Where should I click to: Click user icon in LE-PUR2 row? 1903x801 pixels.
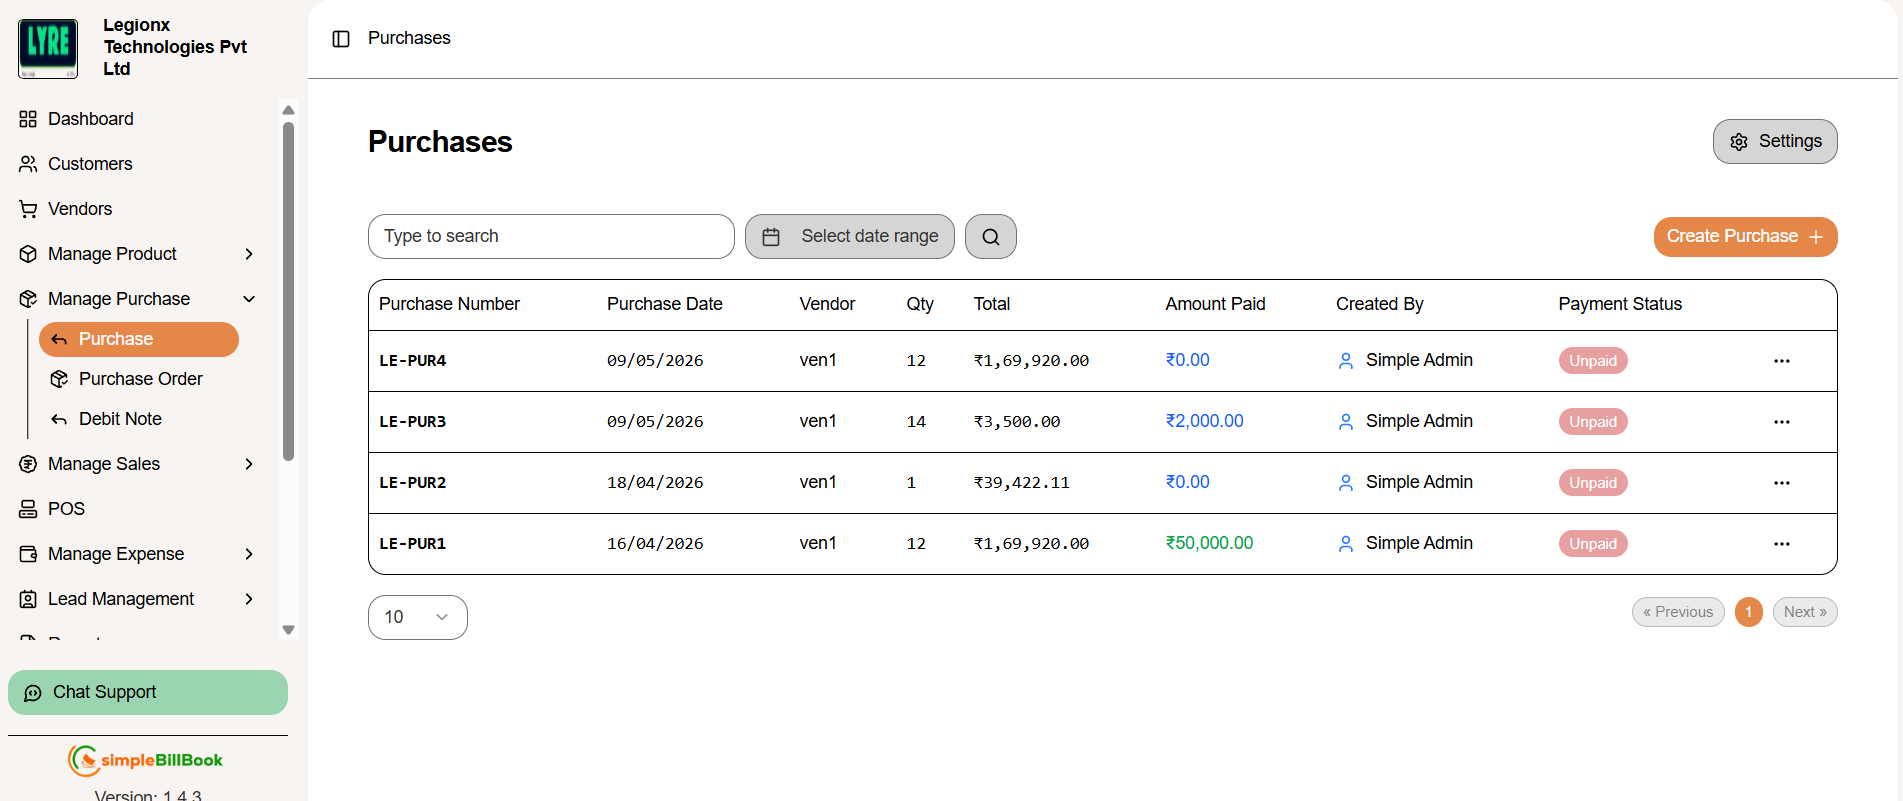tap(1346, 483)
